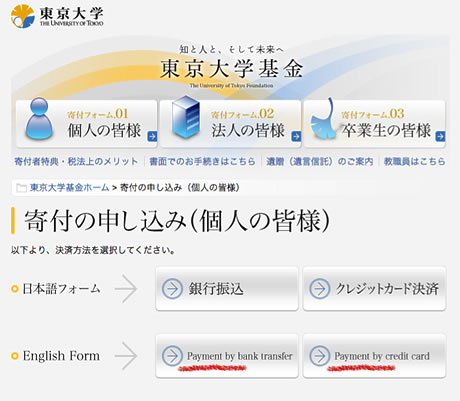The image size is (460, 401).
Task: Open the 寄付フォーム.01 個人の皆様 form
Action: (x=86, y=124)
